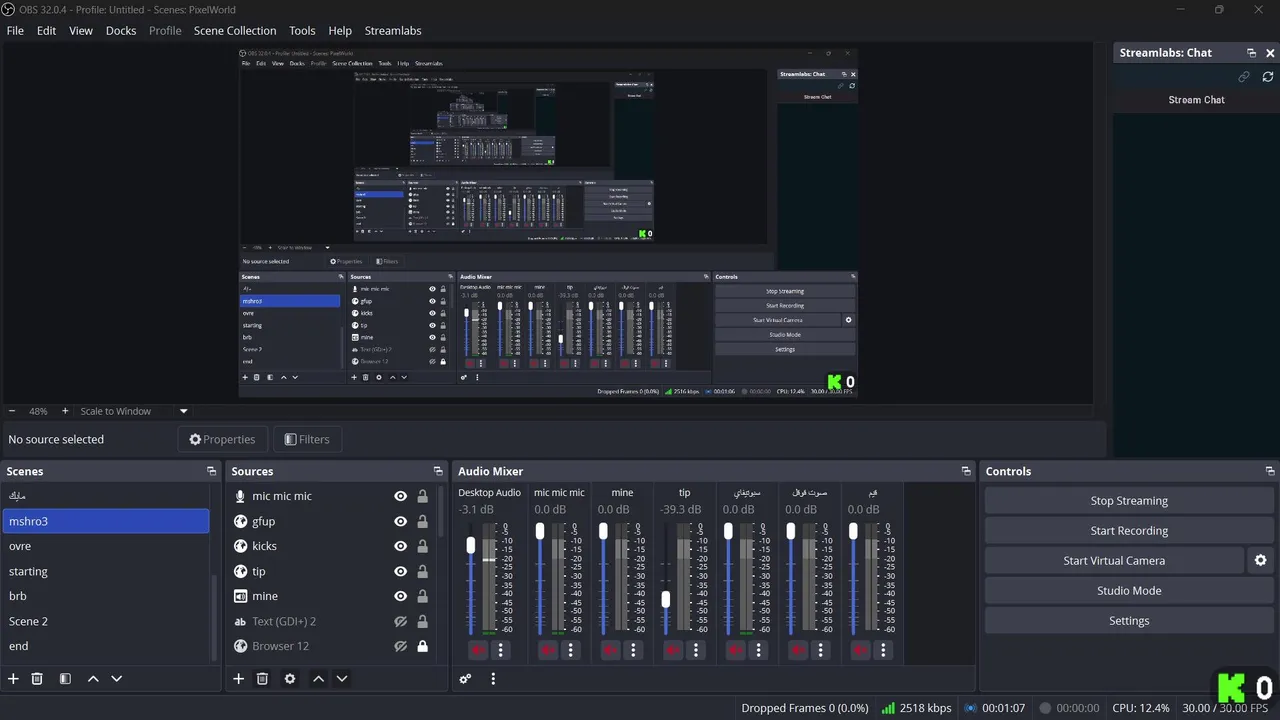Open tip channel options three dots
The height and width of the screenshot is (720, 1280).
[695, 650]
